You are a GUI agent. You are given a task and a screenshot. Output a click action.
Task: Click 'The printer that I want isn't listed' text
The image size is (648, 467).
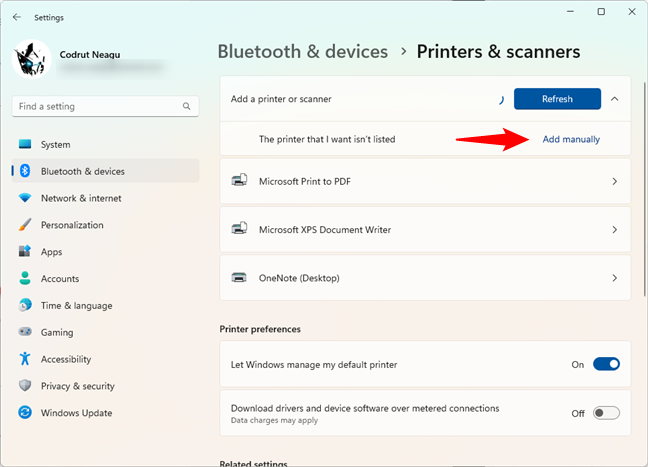coord(327,139)
